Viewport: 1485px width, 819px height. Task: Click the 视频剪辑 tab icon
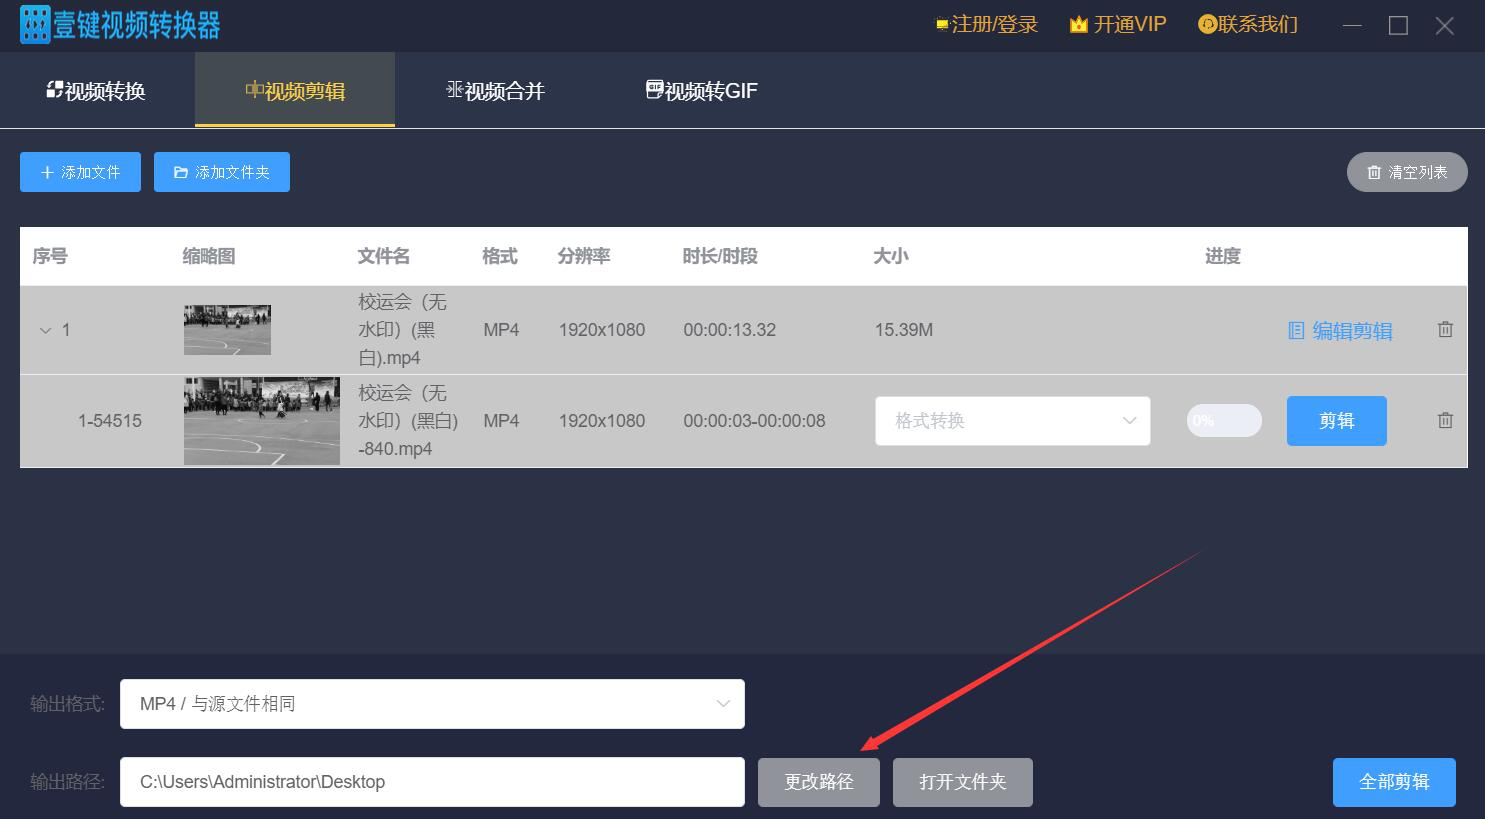255,89
